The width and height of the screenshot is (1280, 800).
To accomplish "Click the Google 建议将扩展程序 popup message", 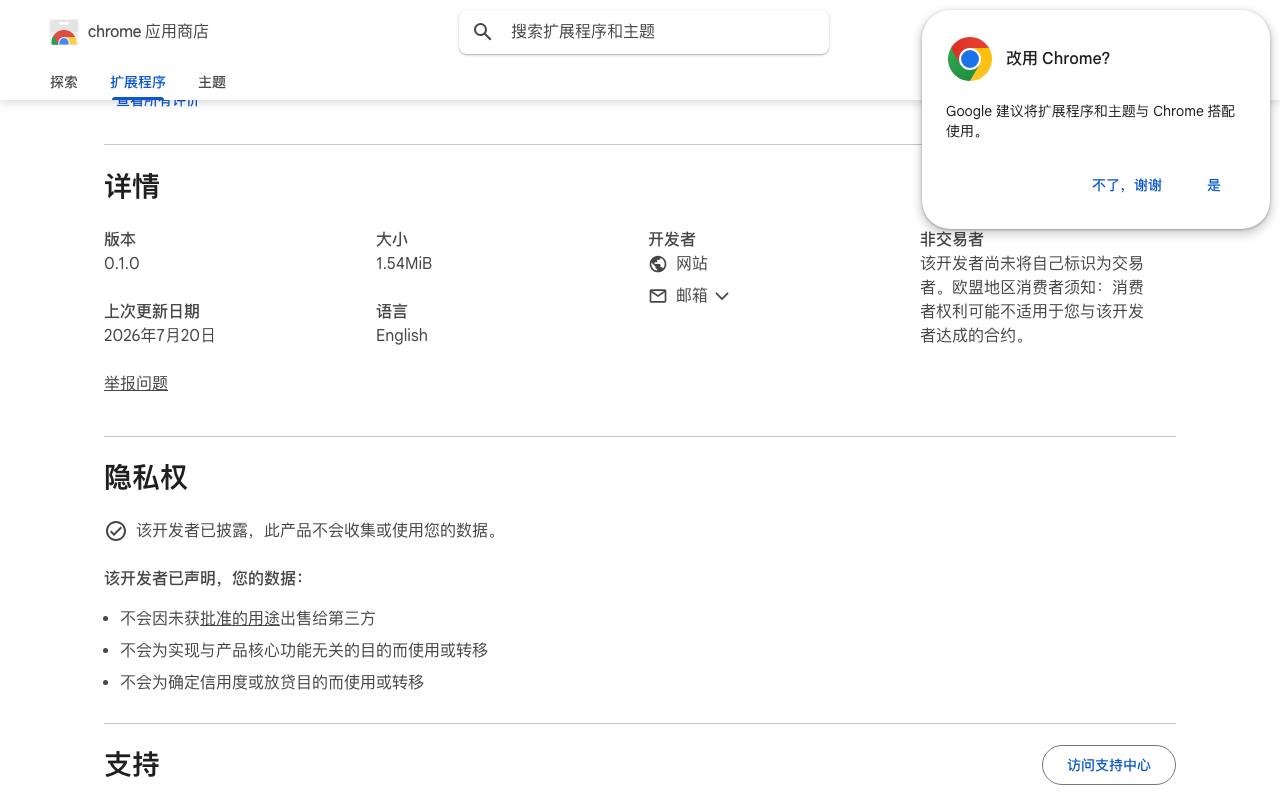I will pos(1091,121).
